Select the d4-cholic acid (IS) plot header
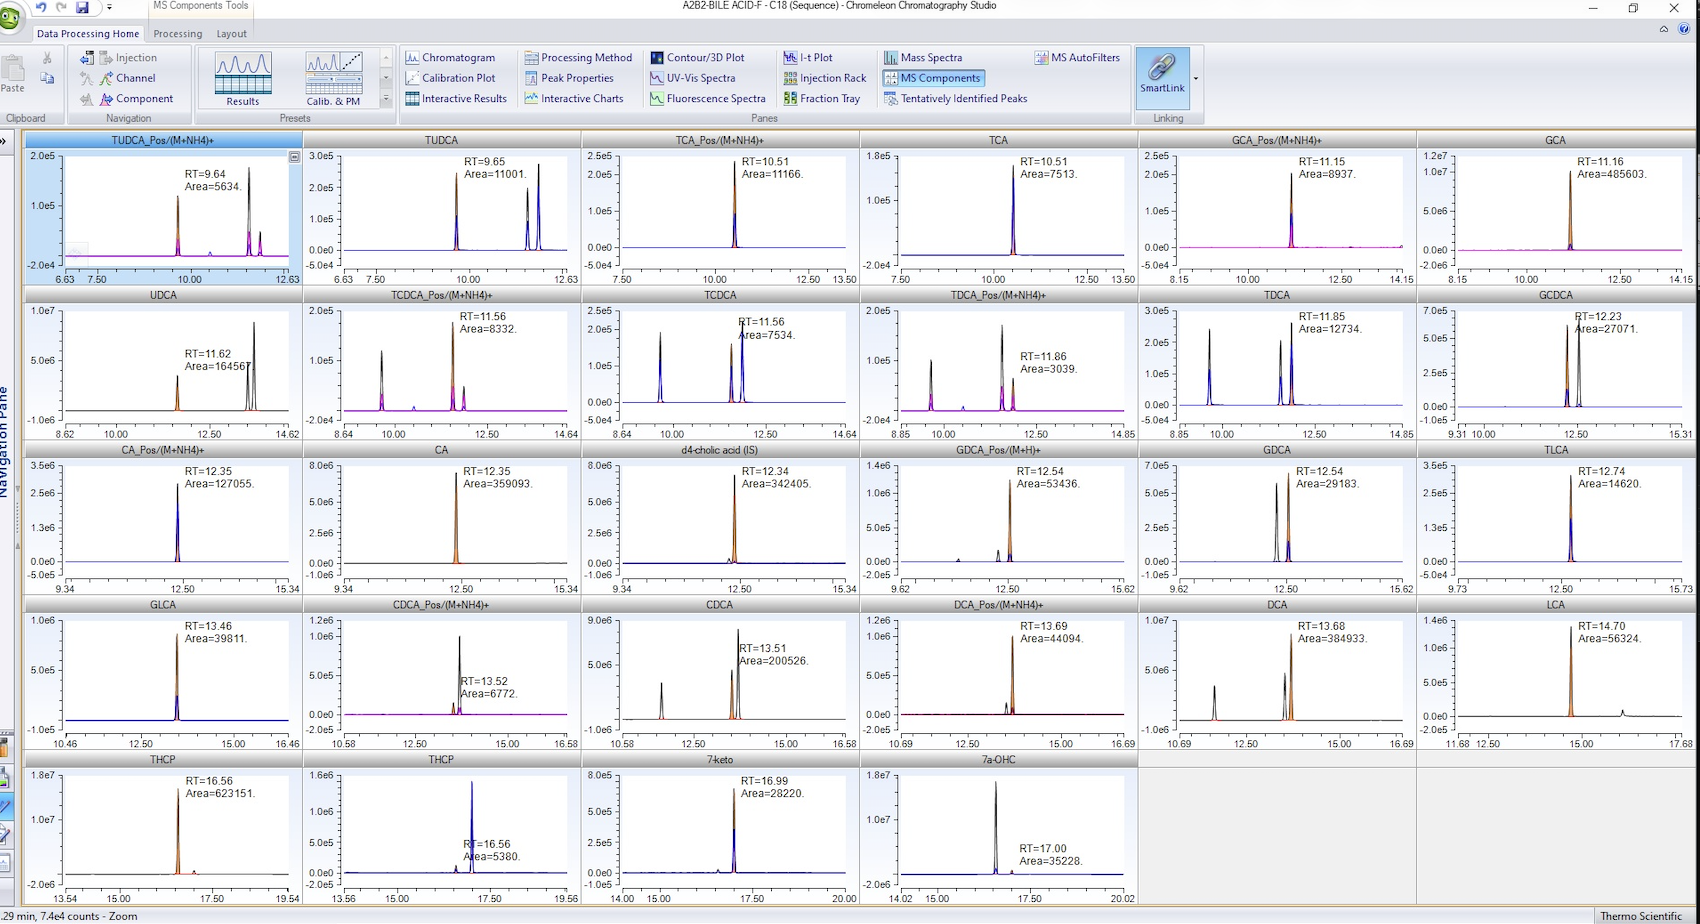Screen dimensions: 1700x924 719,450
